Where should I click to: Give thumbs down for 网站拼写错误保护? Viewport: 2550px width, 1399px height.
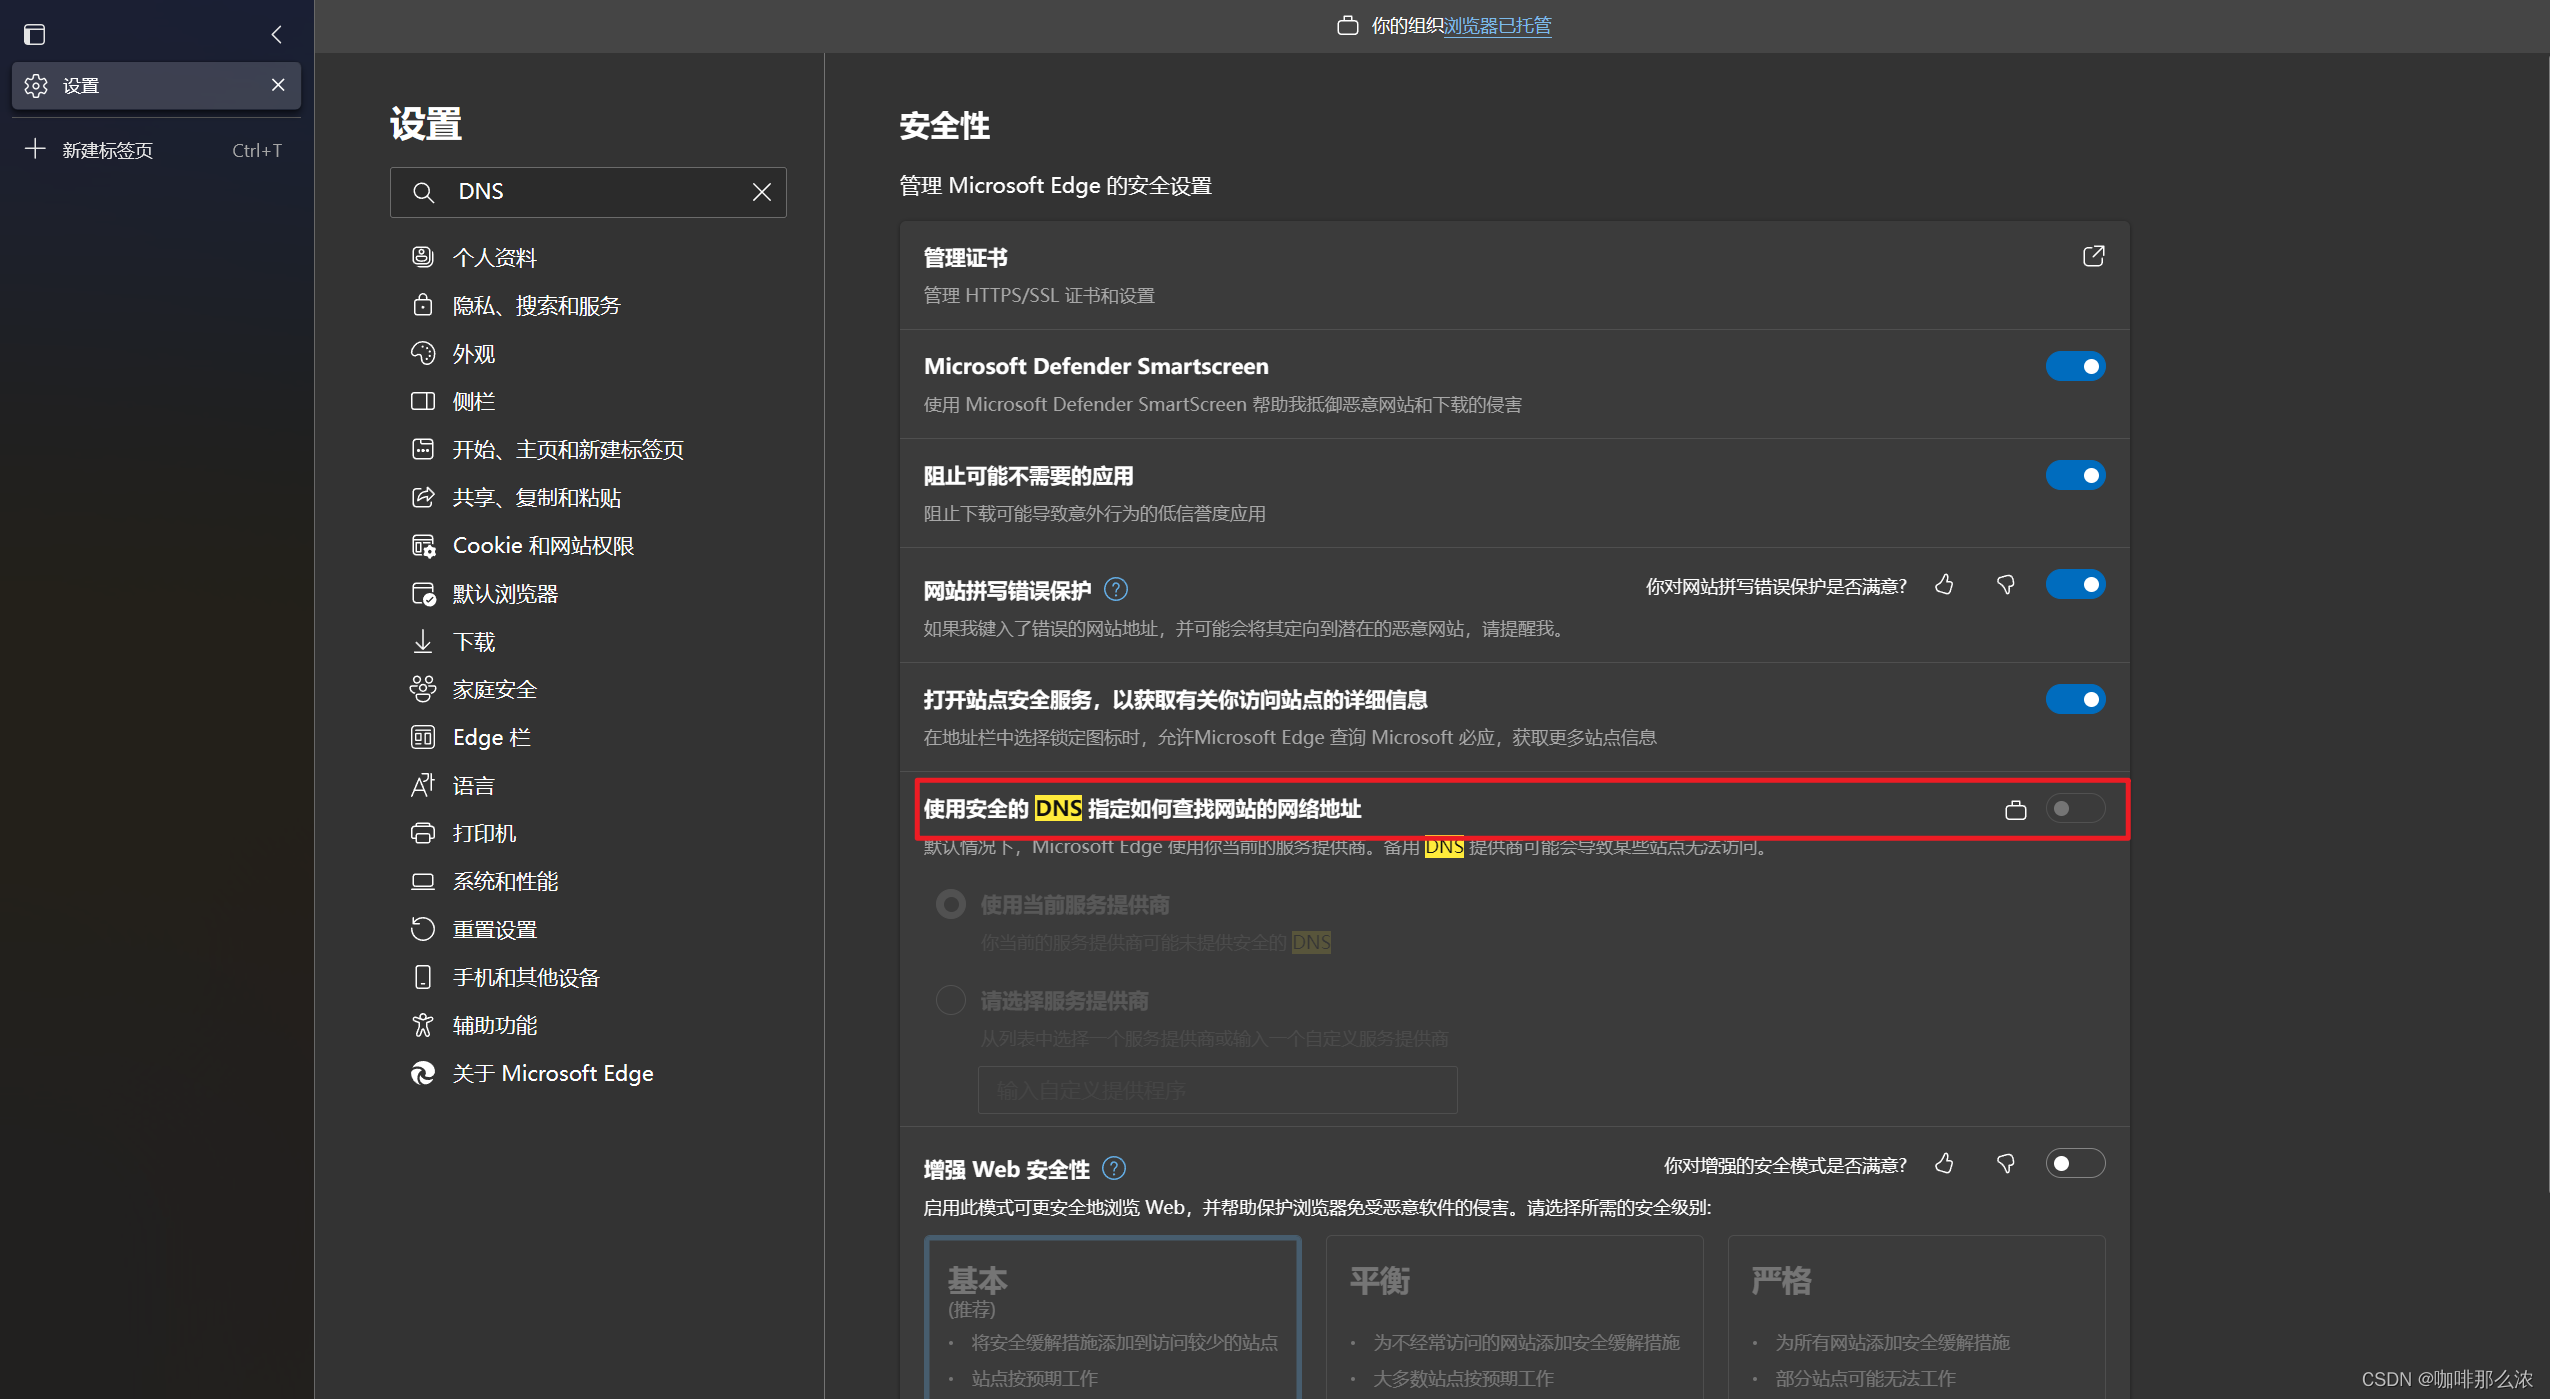(x=2005, y=585)
